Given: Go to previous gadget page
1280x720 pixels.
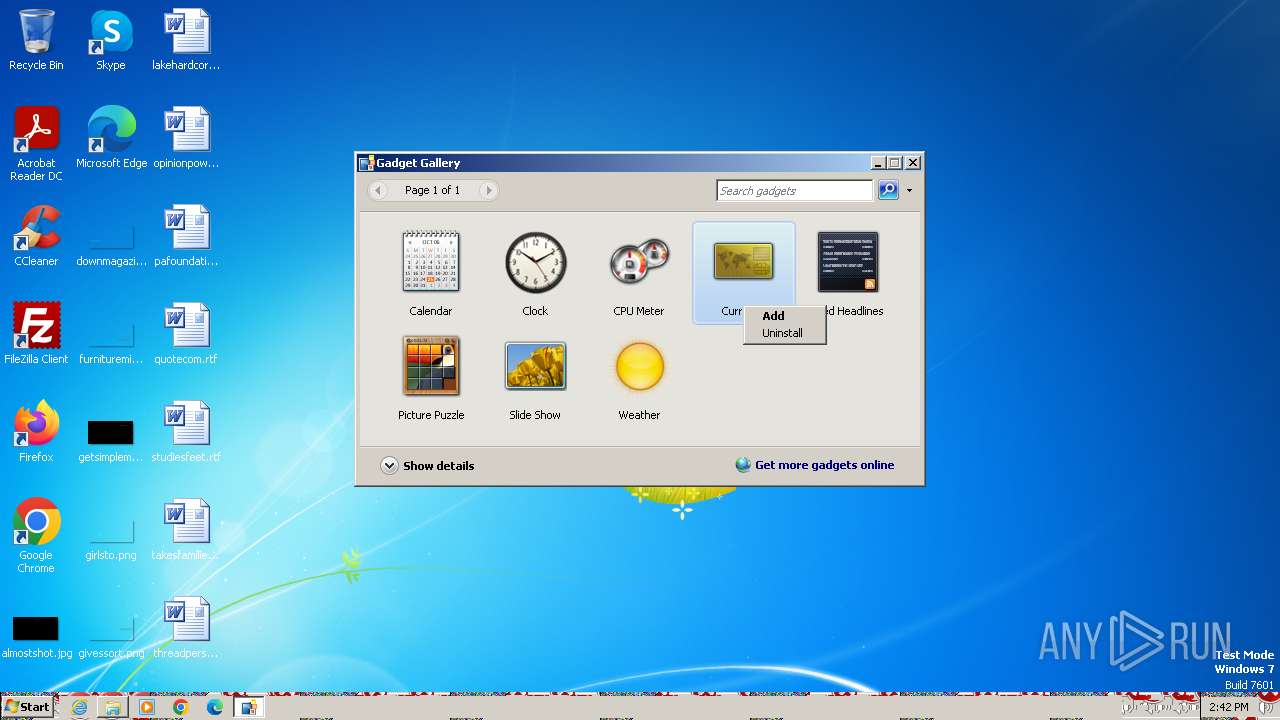Looking at the screenshot, I should [378, 190].
